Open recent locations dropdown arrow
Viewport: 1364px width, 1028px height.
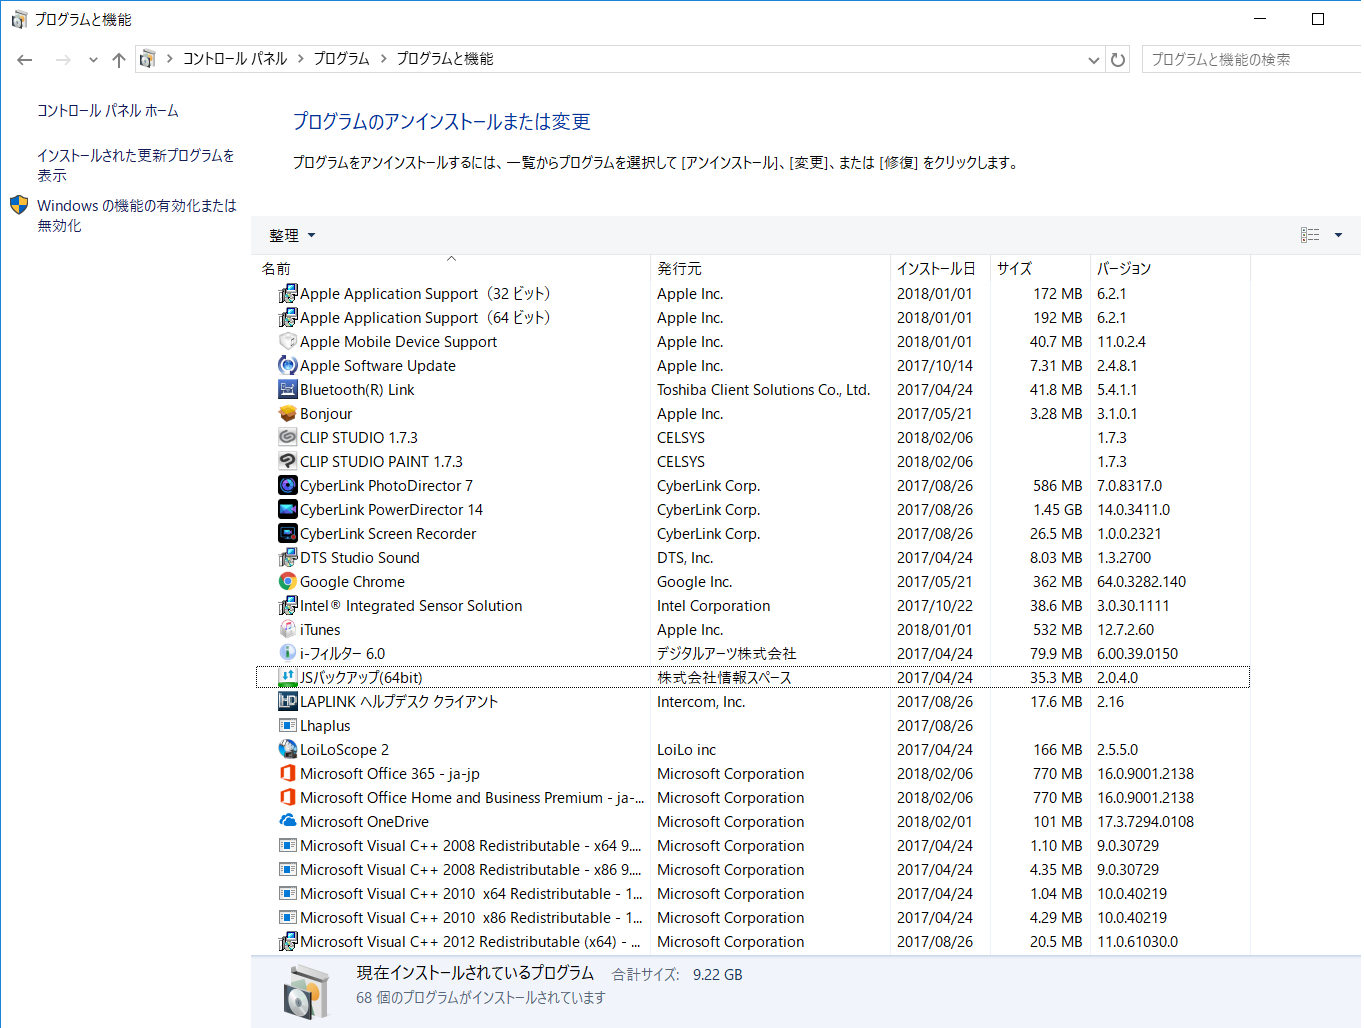click(93, 60)
